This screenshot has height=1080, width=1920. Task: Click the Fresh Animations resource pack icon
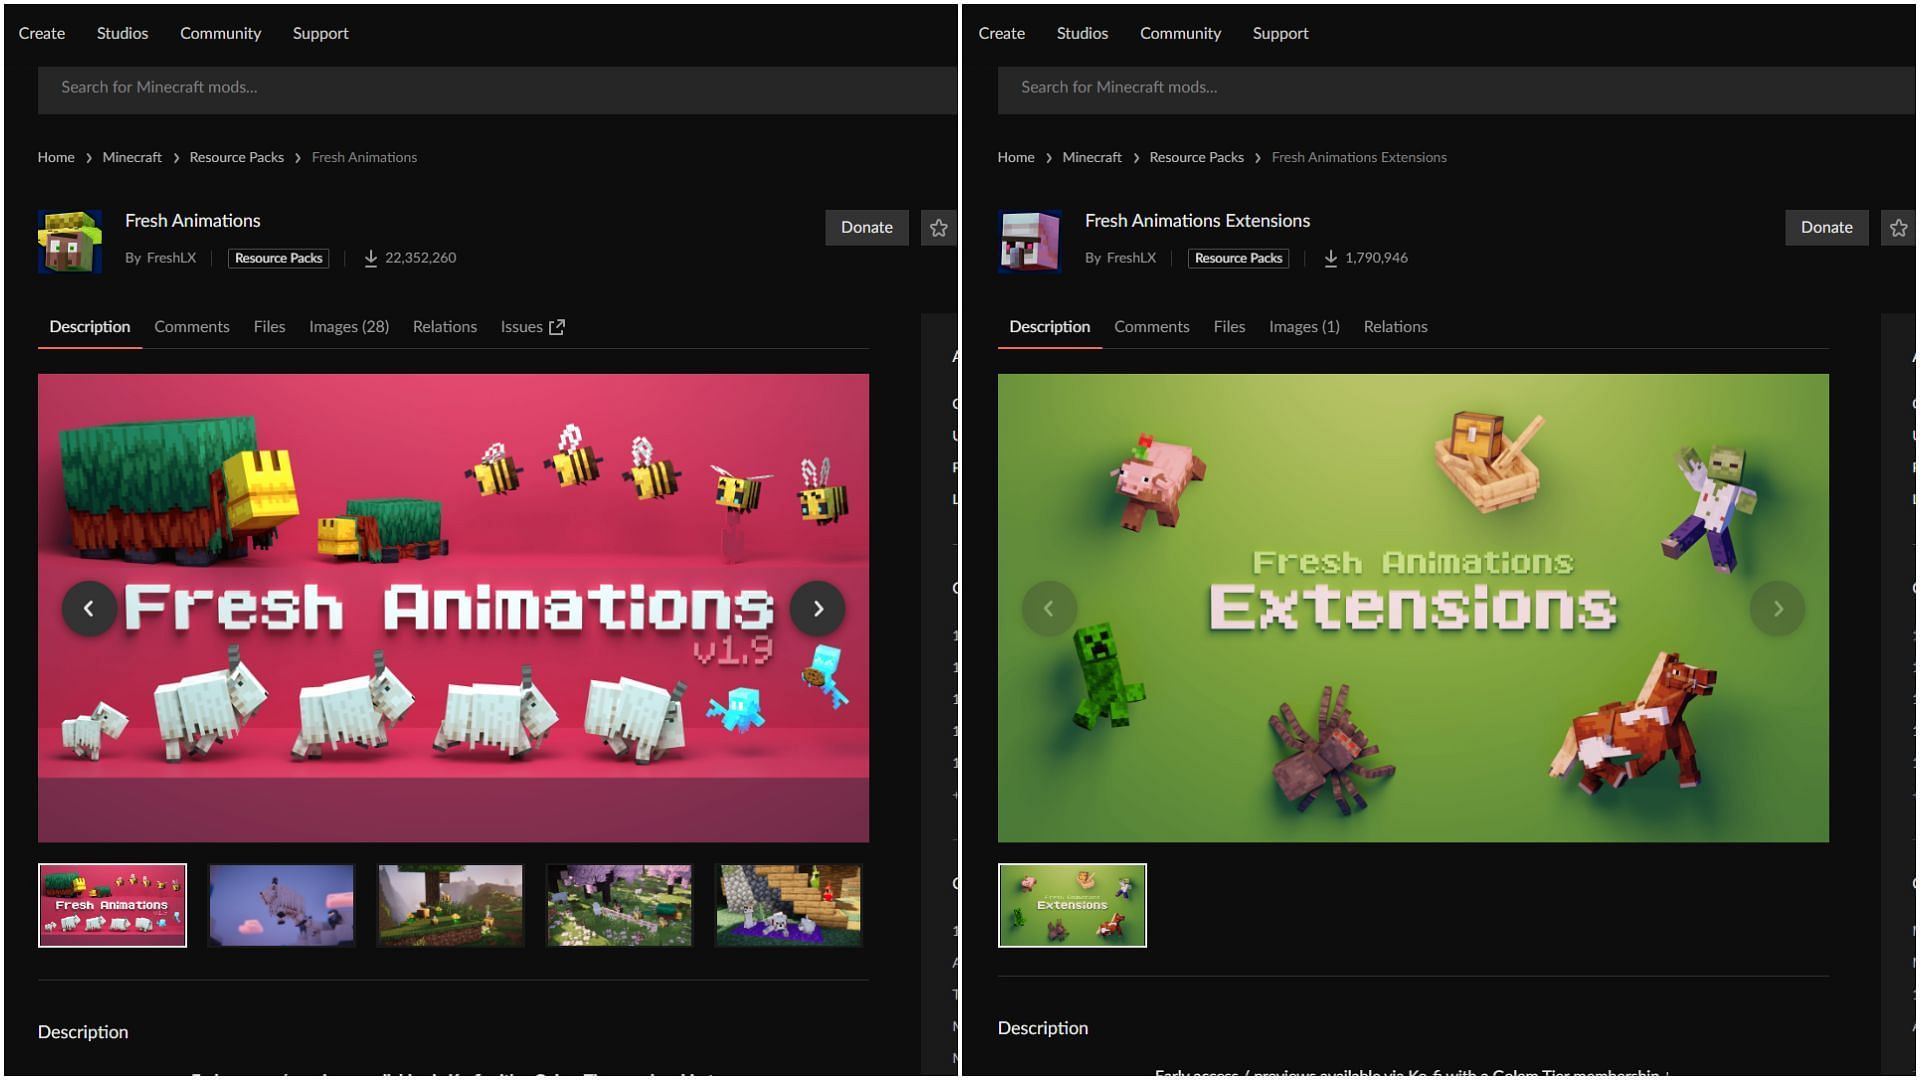coord(69,241)
